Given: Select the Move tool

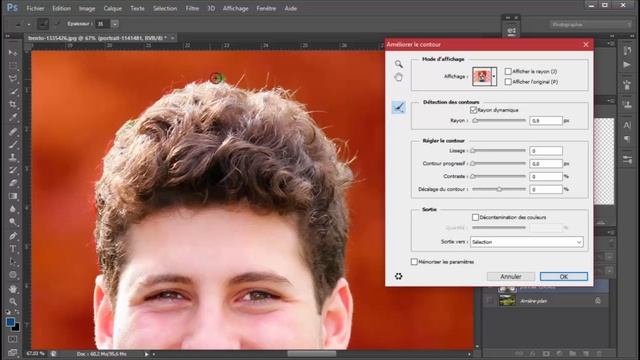Looking at the screenshot, I should (x=13, y=53).
